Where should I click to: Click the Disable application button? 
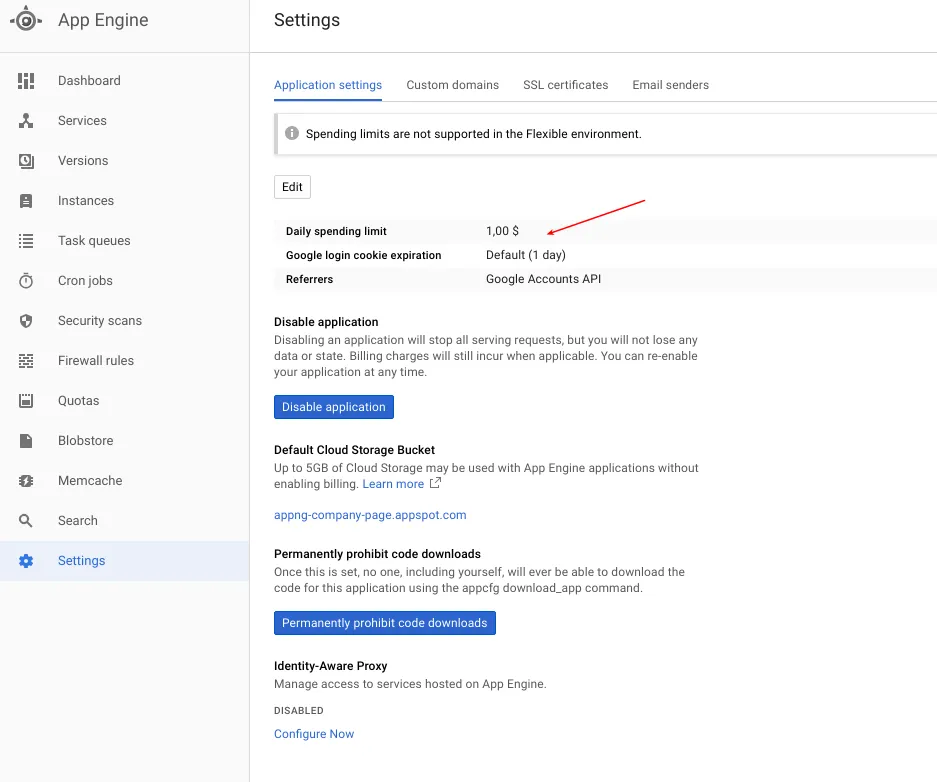pyautogui.click(x=333, y=407)
